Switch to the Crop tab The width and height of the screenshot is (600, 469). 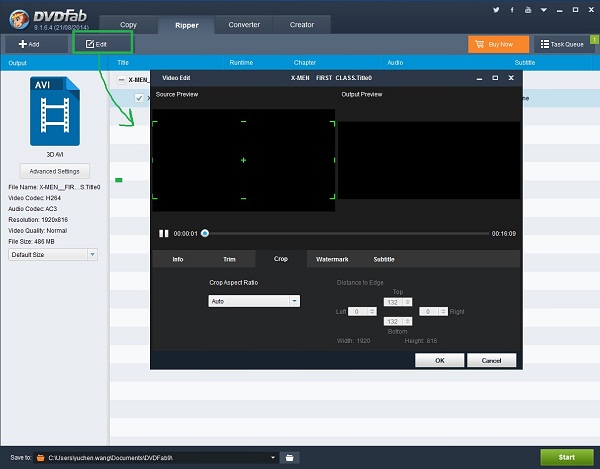(281, 259)
